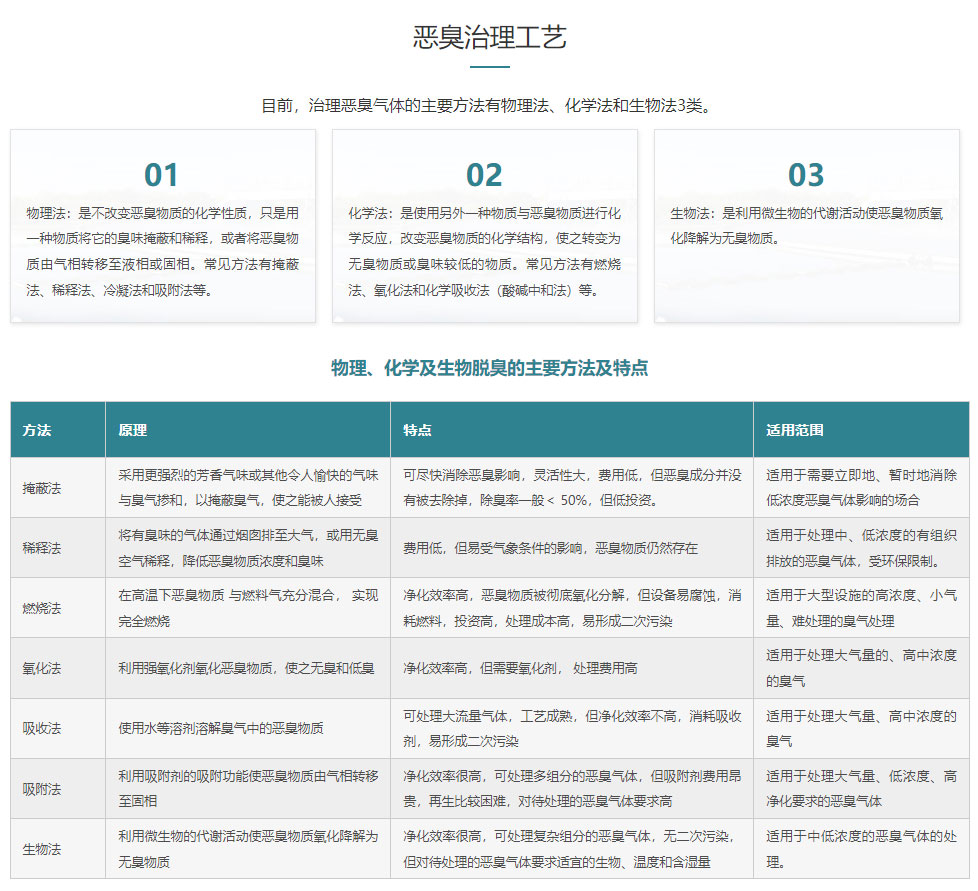
Task: Select the 生物法 table row
Action: pyautogui.click(x=490, y=849)
